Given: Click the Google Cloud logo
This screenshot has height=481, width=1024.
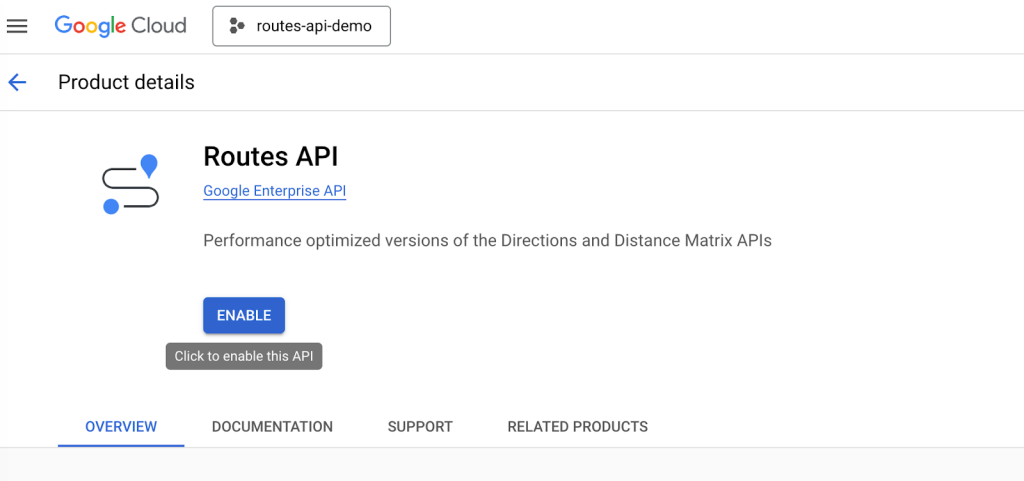Looking at the screenshot, I should tap(120, 26).
